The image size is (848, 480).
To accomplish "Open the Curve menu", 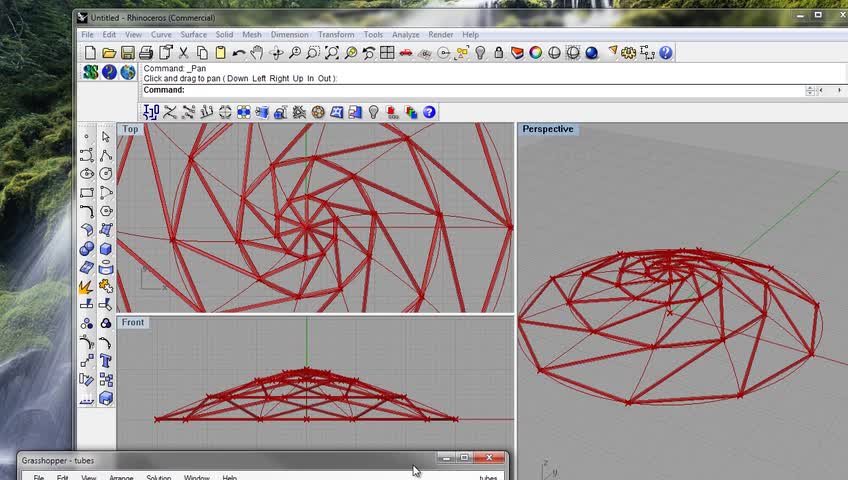I will [x=161, y=35].
